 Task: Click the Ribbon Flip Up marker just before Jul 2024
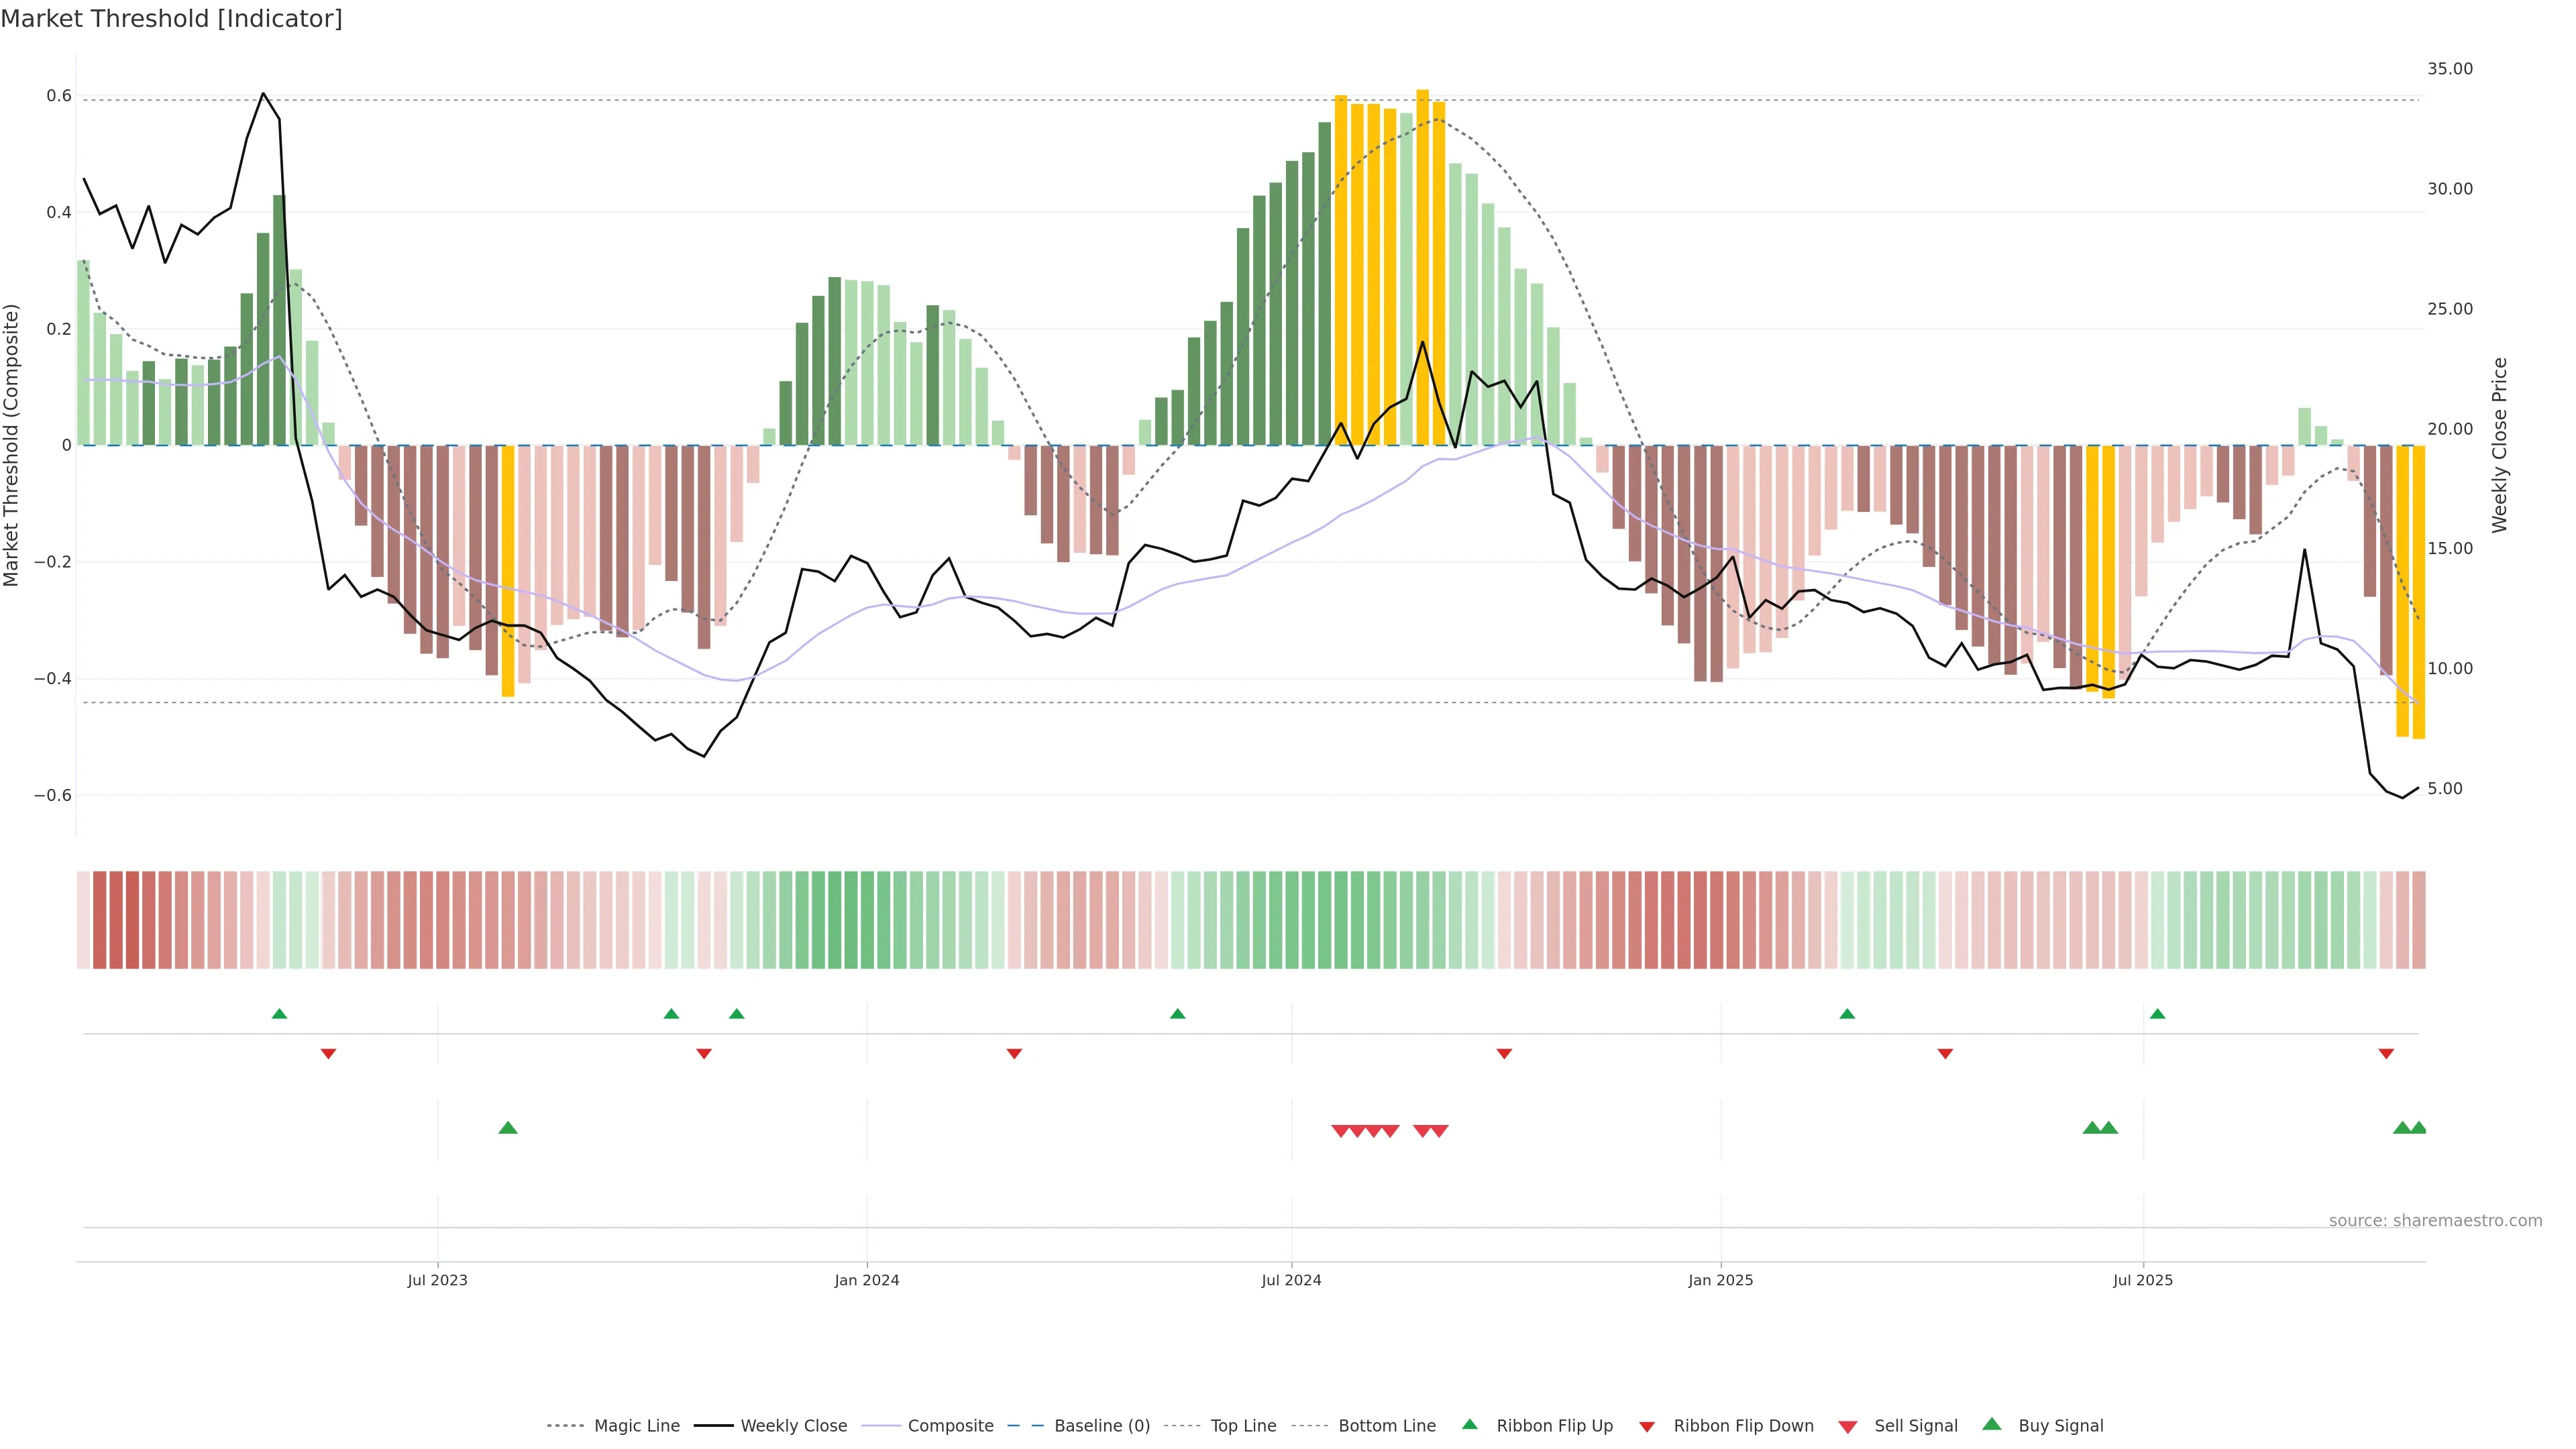1177,1014
